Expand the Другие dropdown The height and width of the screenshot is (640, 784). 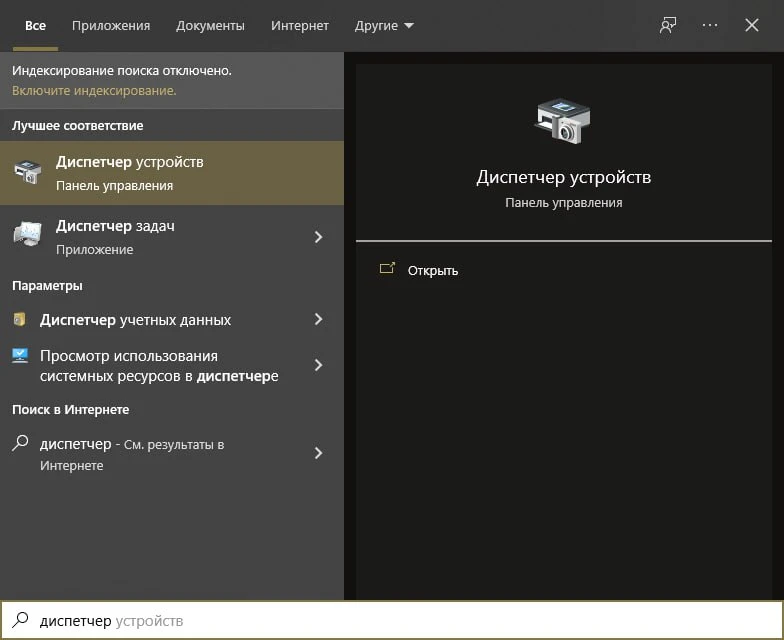384,26
